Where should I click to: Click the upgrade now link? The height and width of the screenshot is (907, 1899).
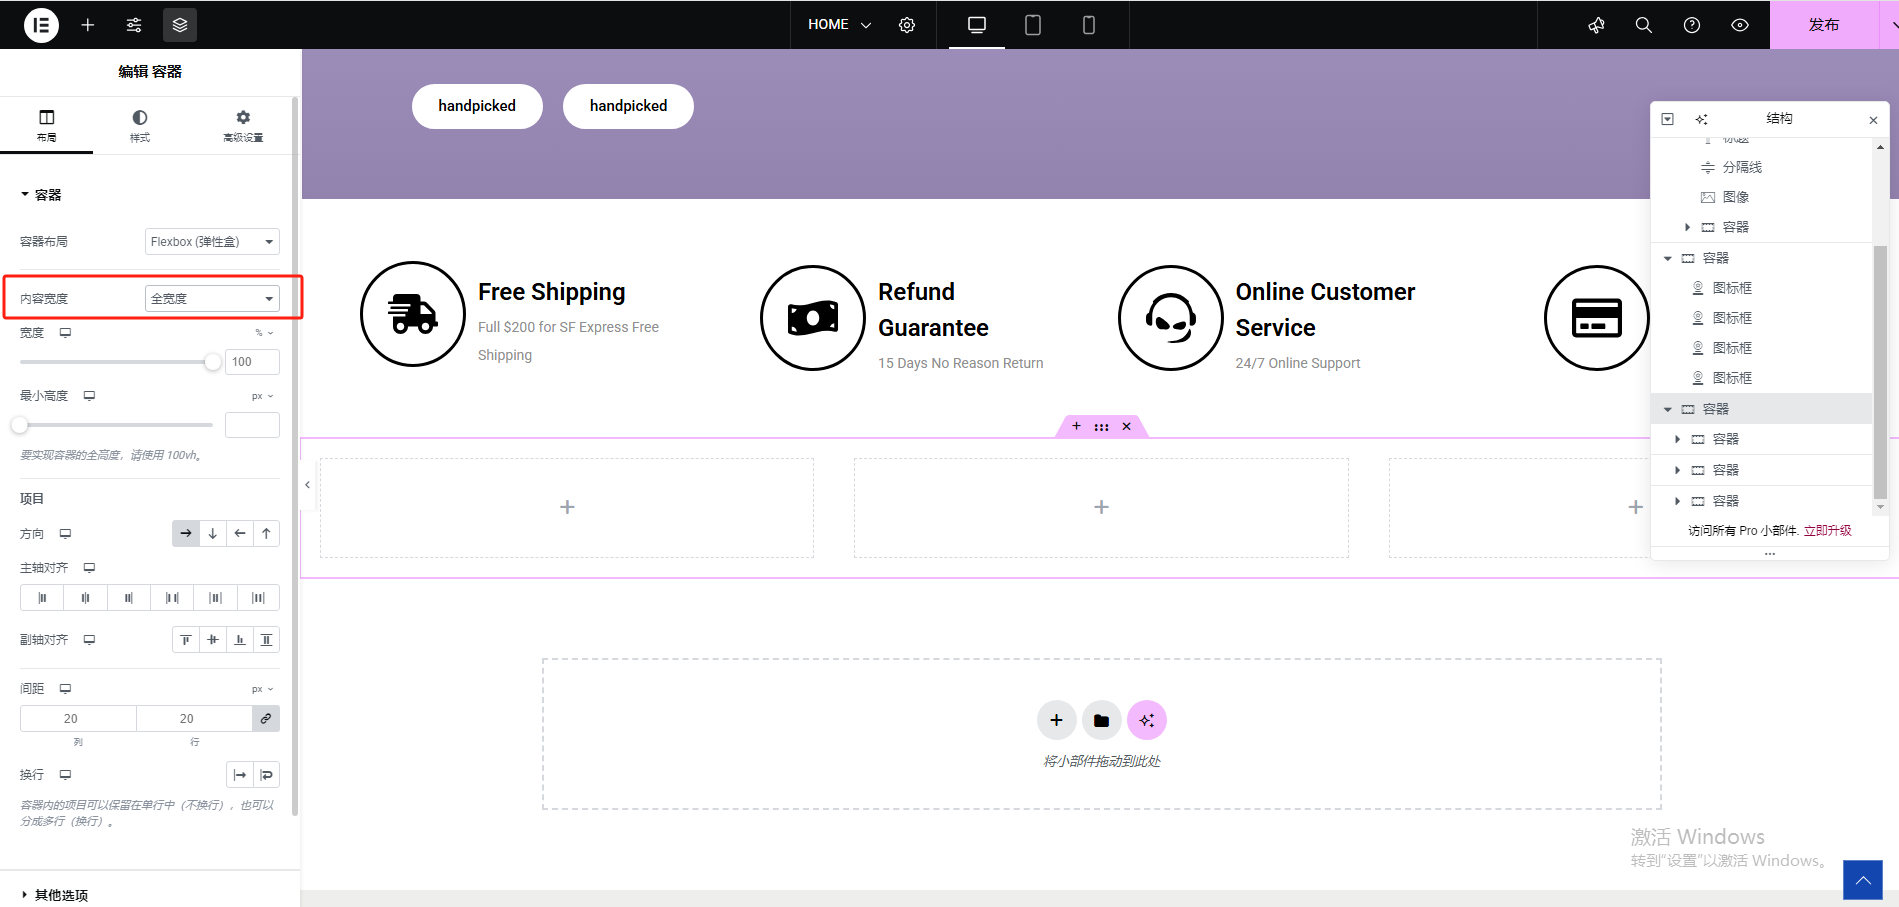[1827, 531]
